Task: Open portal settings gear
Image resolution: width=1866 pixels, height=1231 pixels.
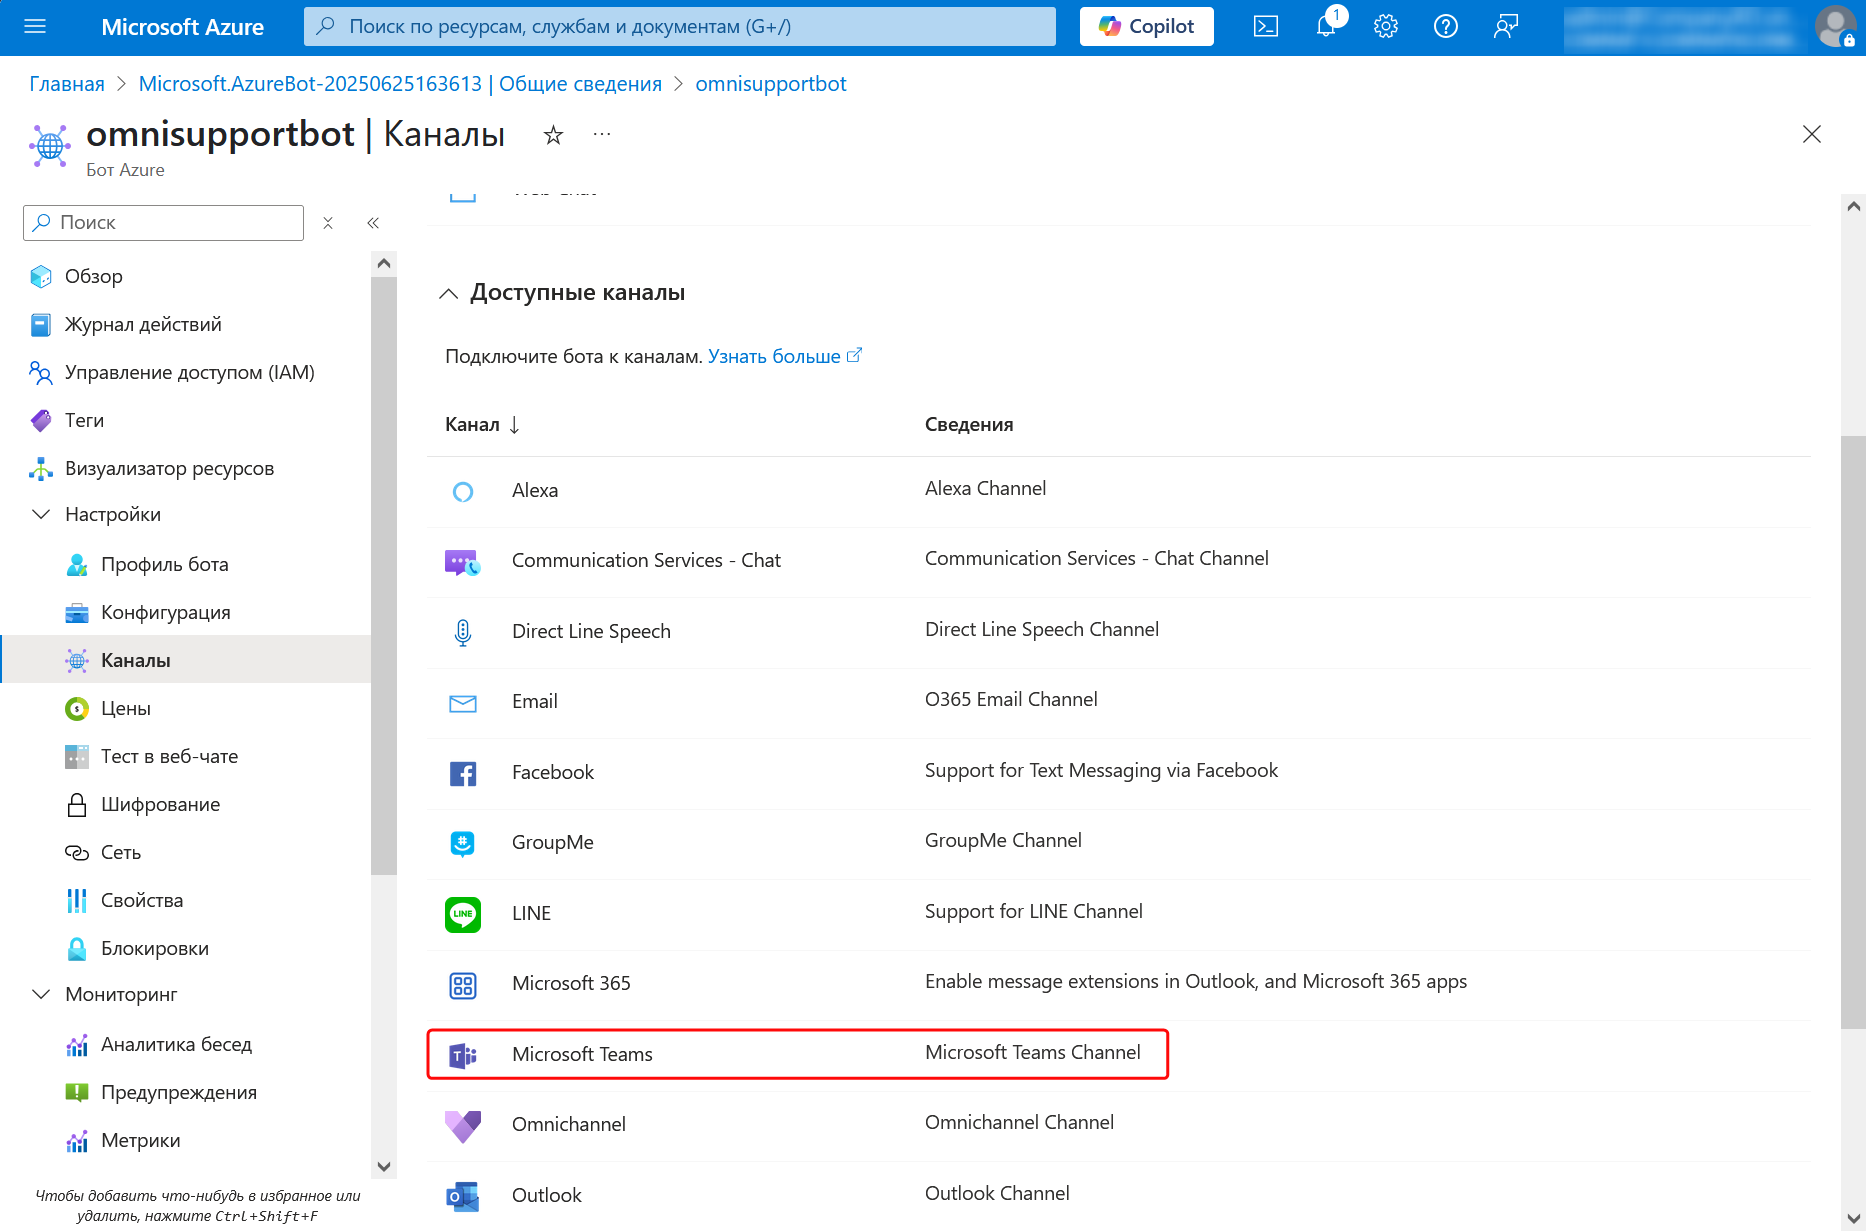Action: pyautogui.click(x=1386, y=27)
